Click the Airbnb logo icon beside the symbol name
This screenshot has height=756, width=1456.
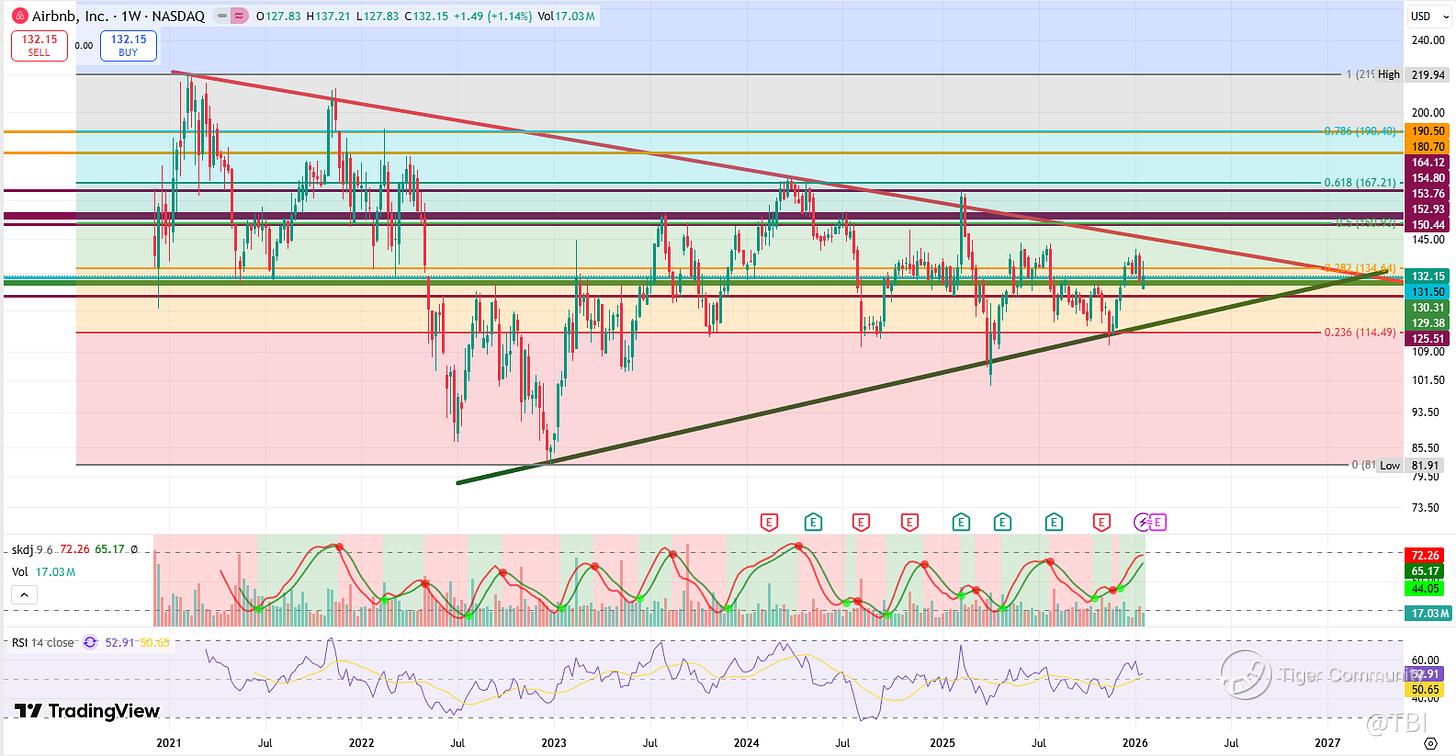pyautogui.click(x=19, y=16)
